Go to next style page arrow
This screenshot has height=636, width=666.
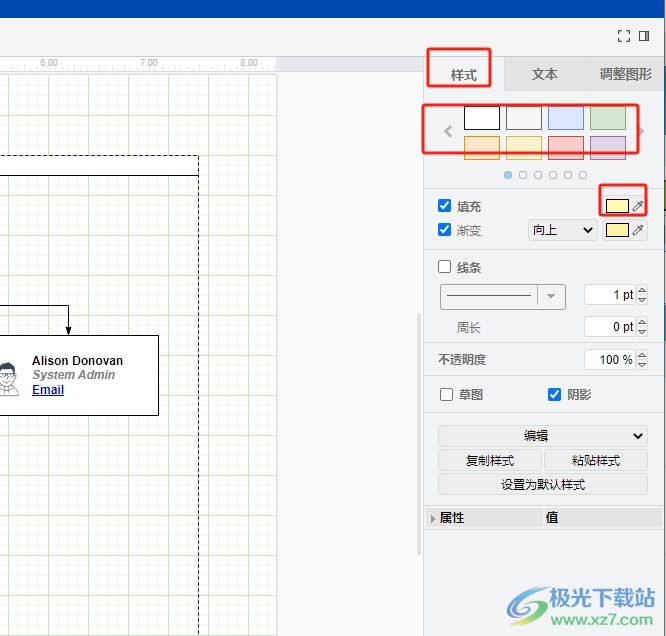tap(642, 131)
